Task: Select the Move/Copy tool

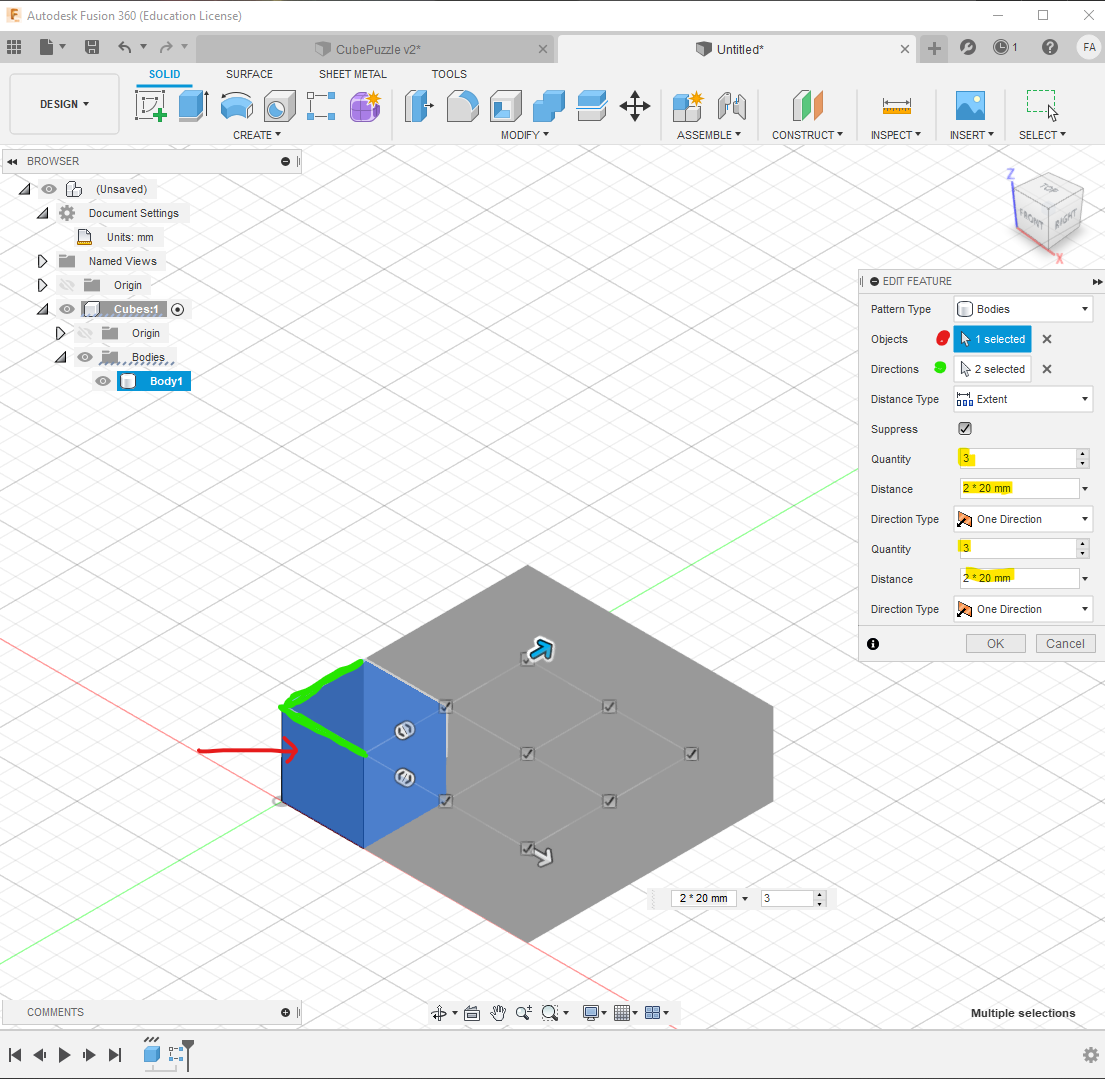Action: coord(633,105)
